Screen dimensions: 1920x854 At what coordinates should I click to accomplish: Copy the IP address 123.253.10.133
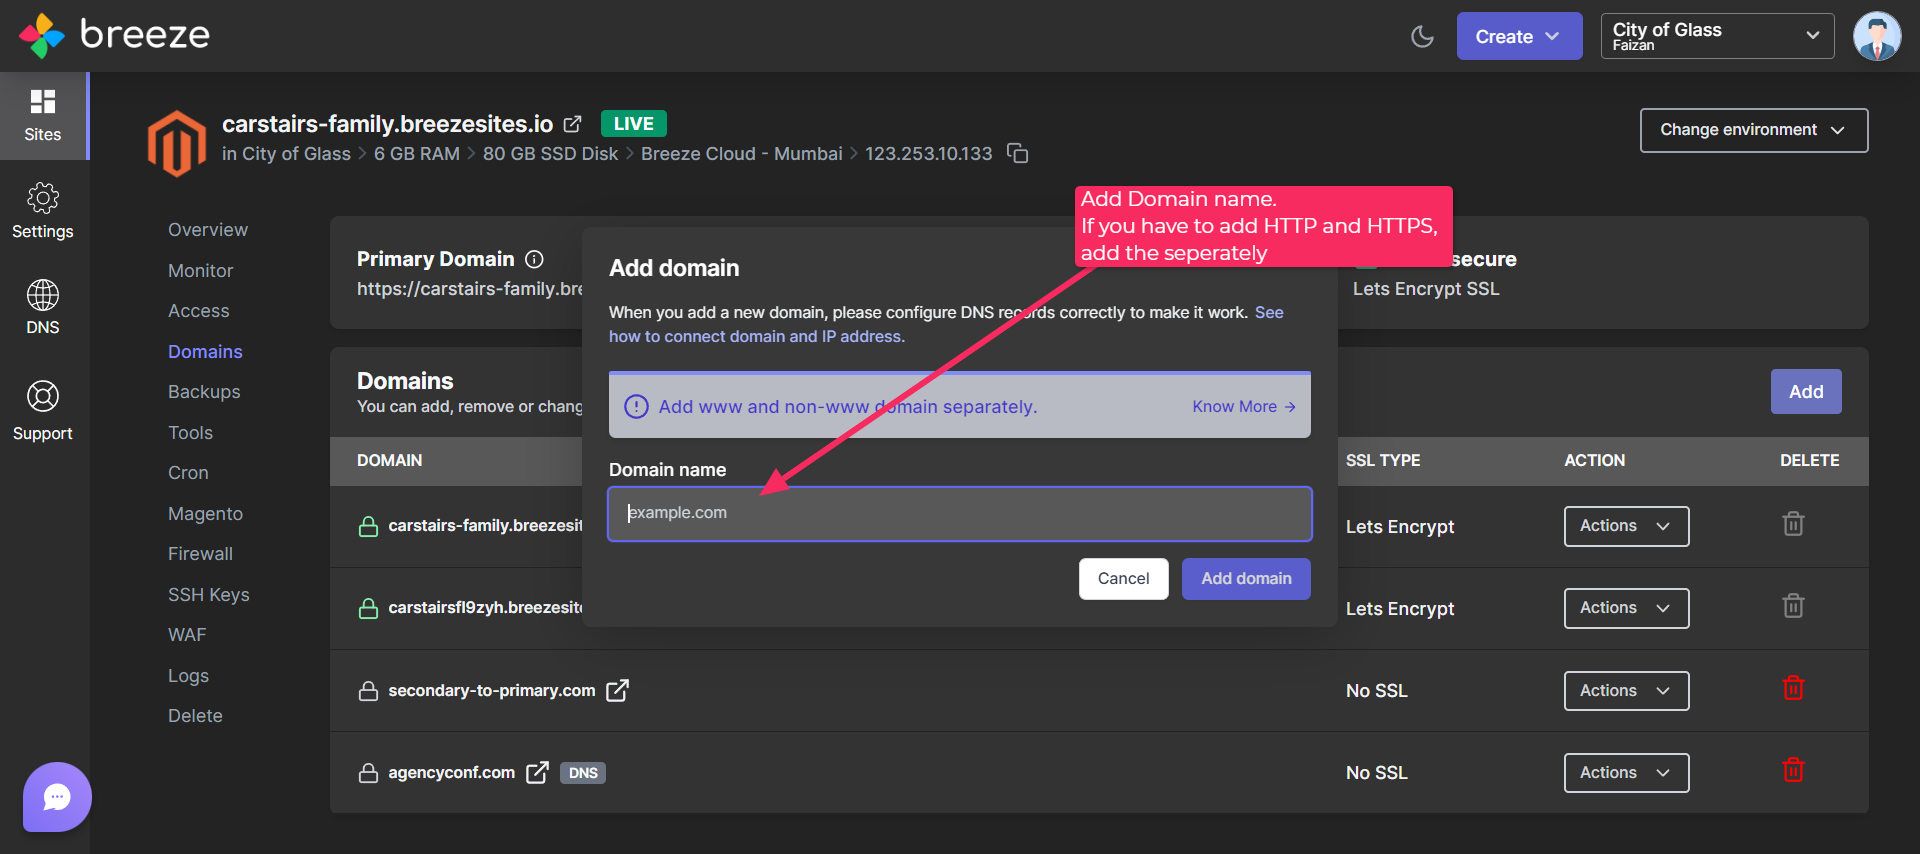pyautogui.click(x=1017, y=153)
